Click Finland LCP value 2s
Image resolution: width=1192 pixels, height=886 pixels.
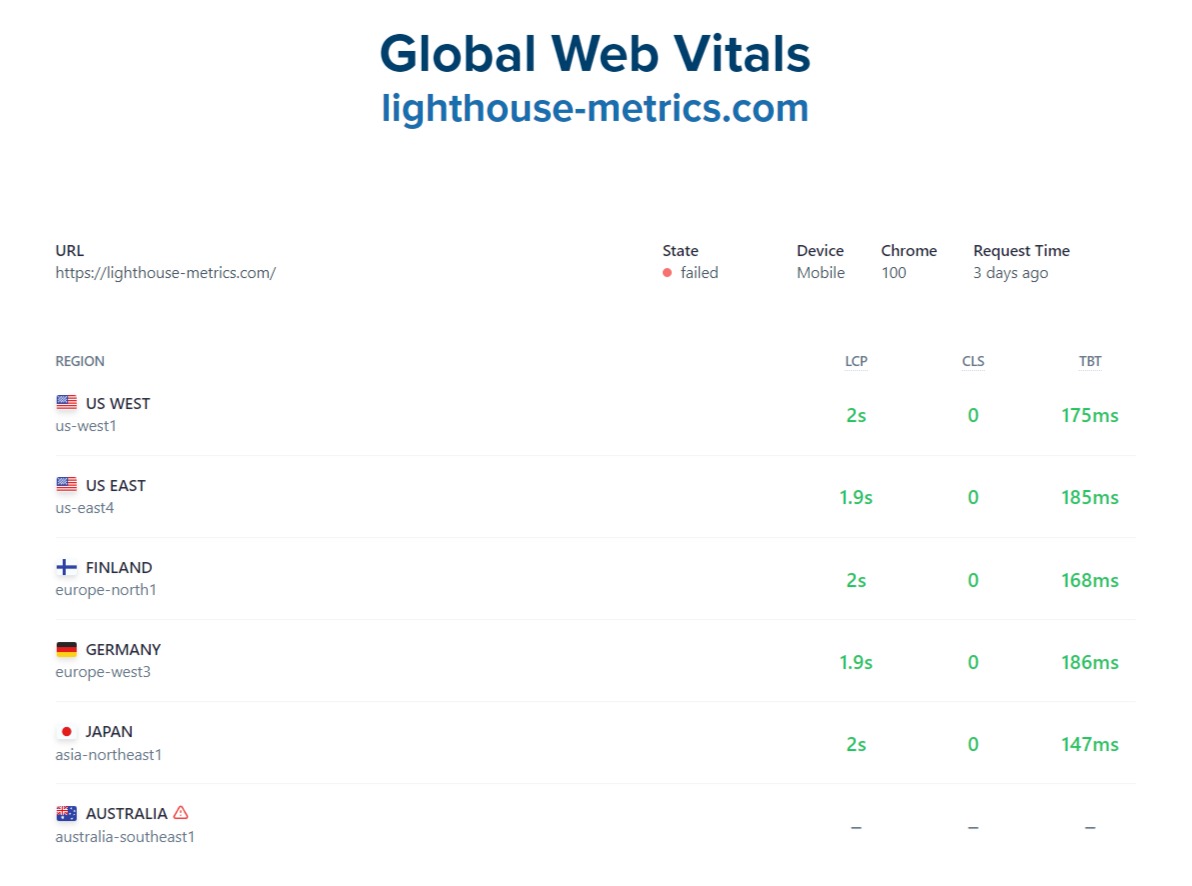(856, 580)
